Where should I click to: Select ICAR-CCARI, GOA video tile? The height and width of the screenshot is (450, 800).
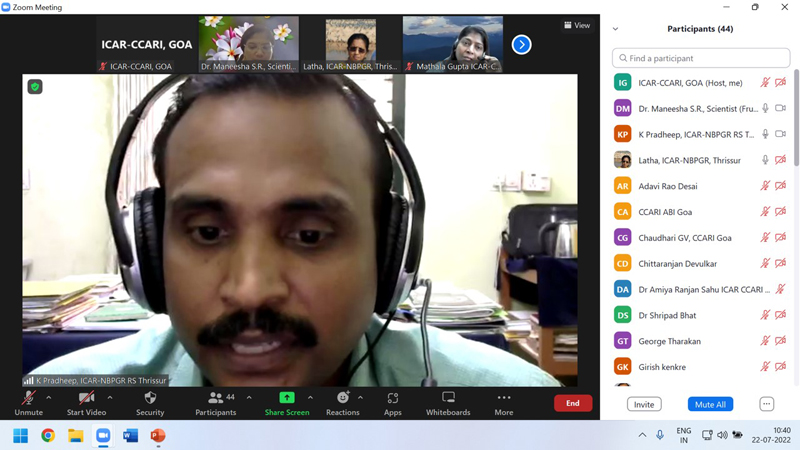[x=146, y=44]
